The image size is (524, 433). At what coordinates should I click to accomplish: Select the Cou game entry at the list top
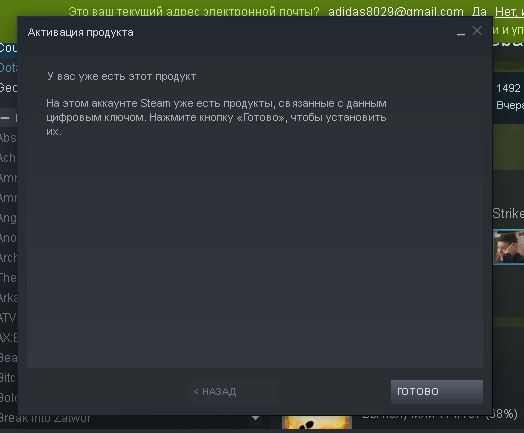pyautogui.click(x=8, y=48)
